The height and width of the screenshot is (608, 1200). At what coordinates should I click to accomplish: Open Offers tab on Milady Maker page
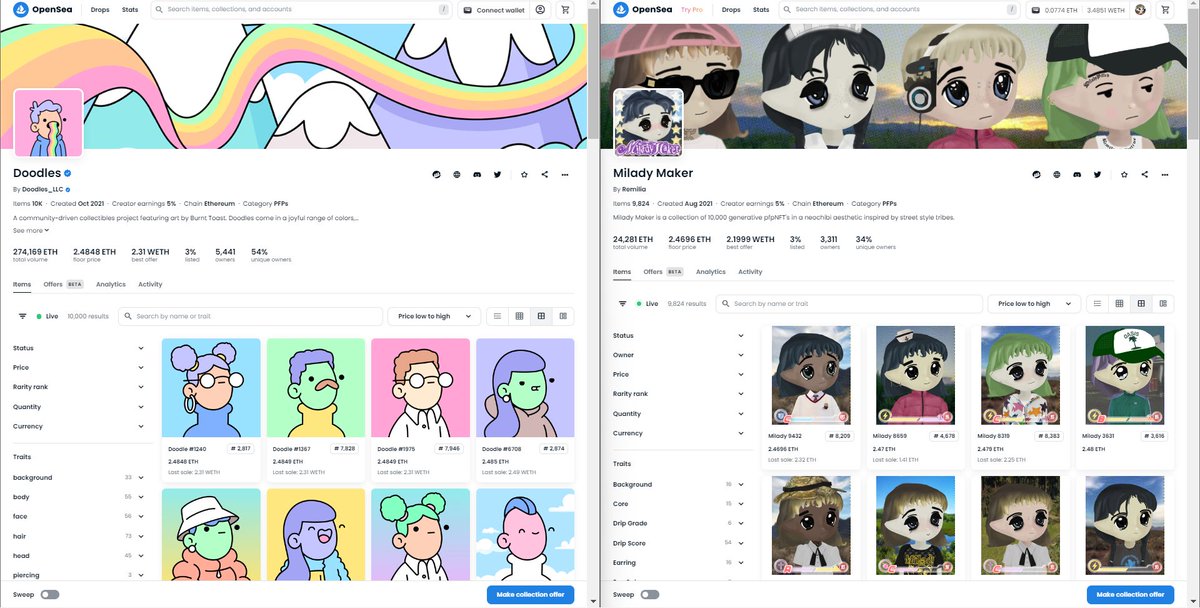point(663,272)
